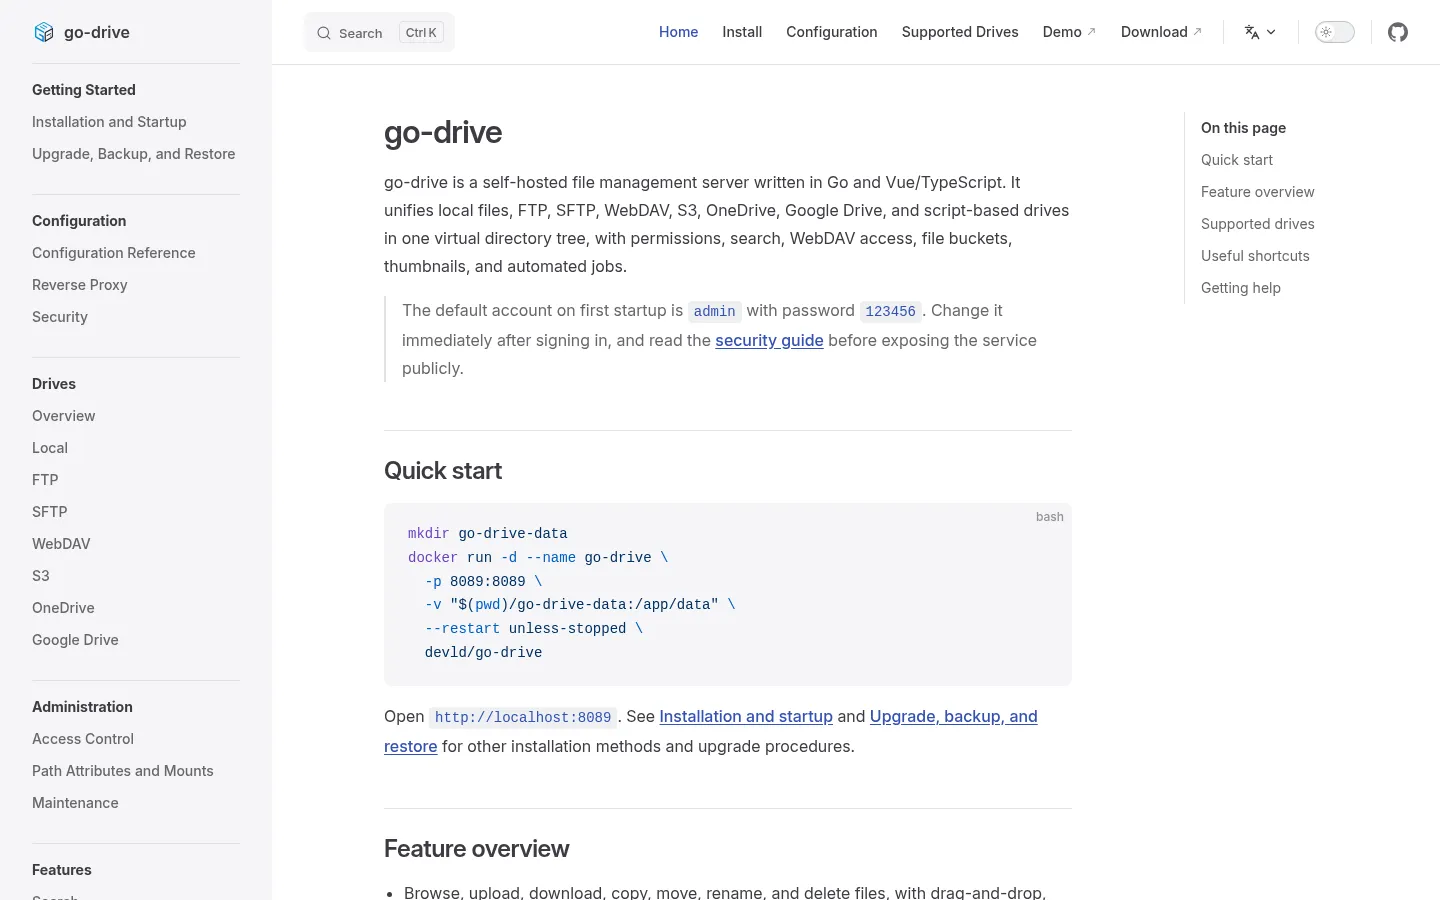Viewport: 1440px width, 900px height.
Task: Open Installation and Startup in sidebar
Action: coord(109,122)
